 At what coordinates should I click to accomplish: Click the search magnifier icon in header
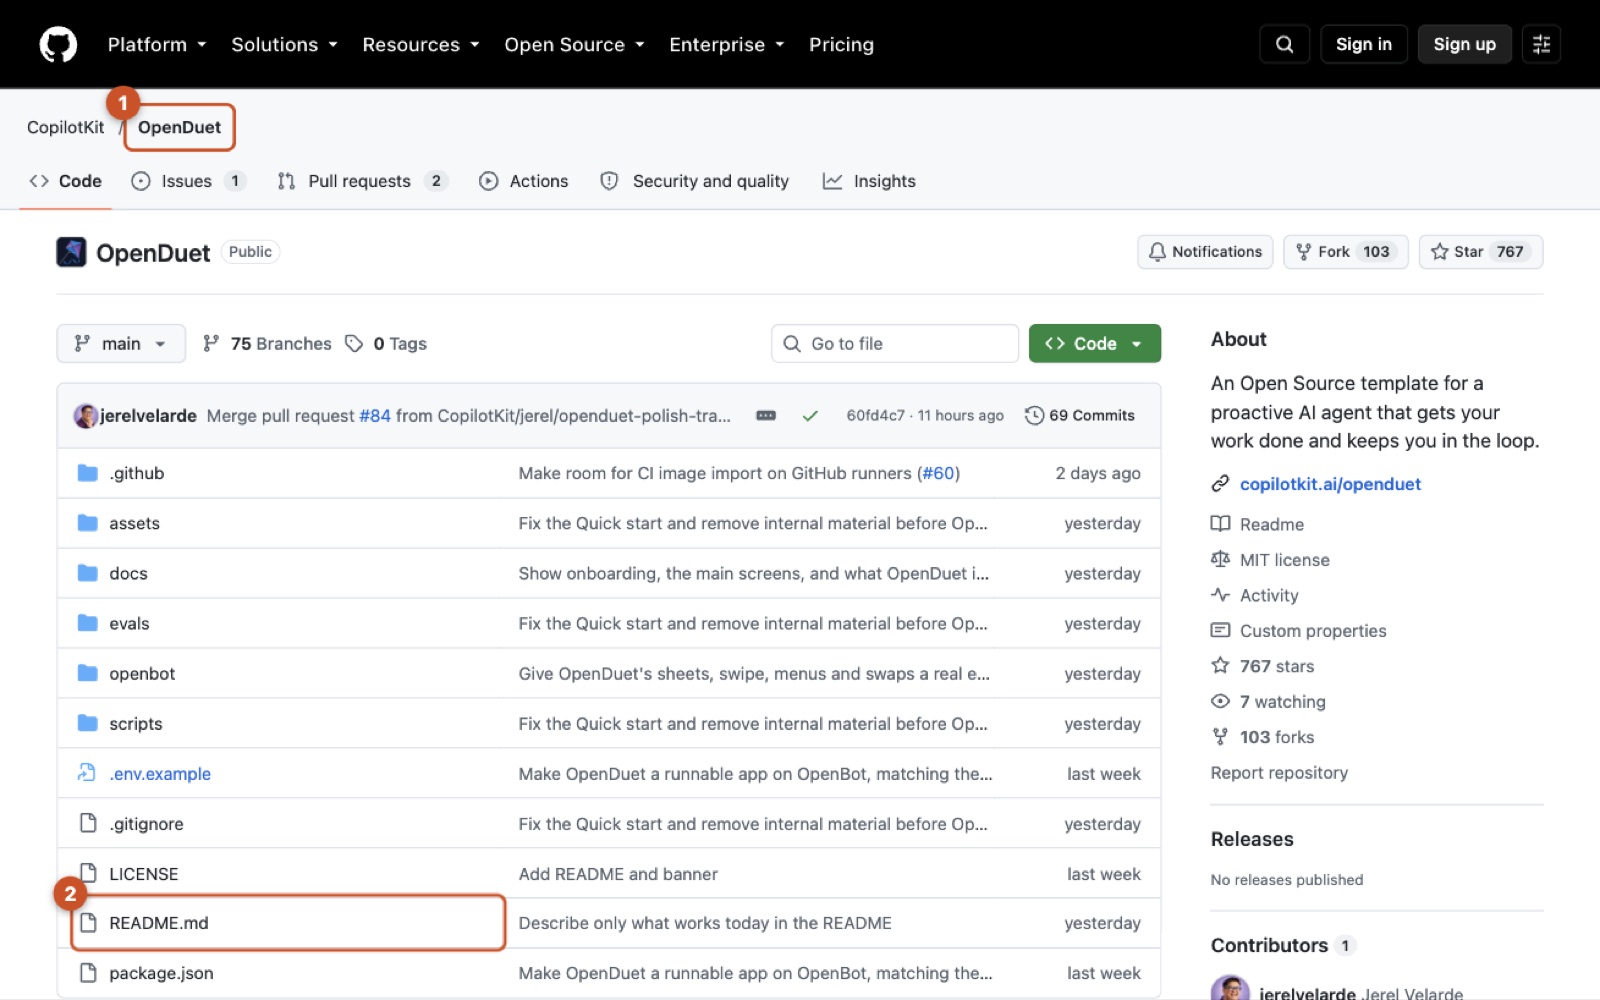click(x=1285, y=44)
